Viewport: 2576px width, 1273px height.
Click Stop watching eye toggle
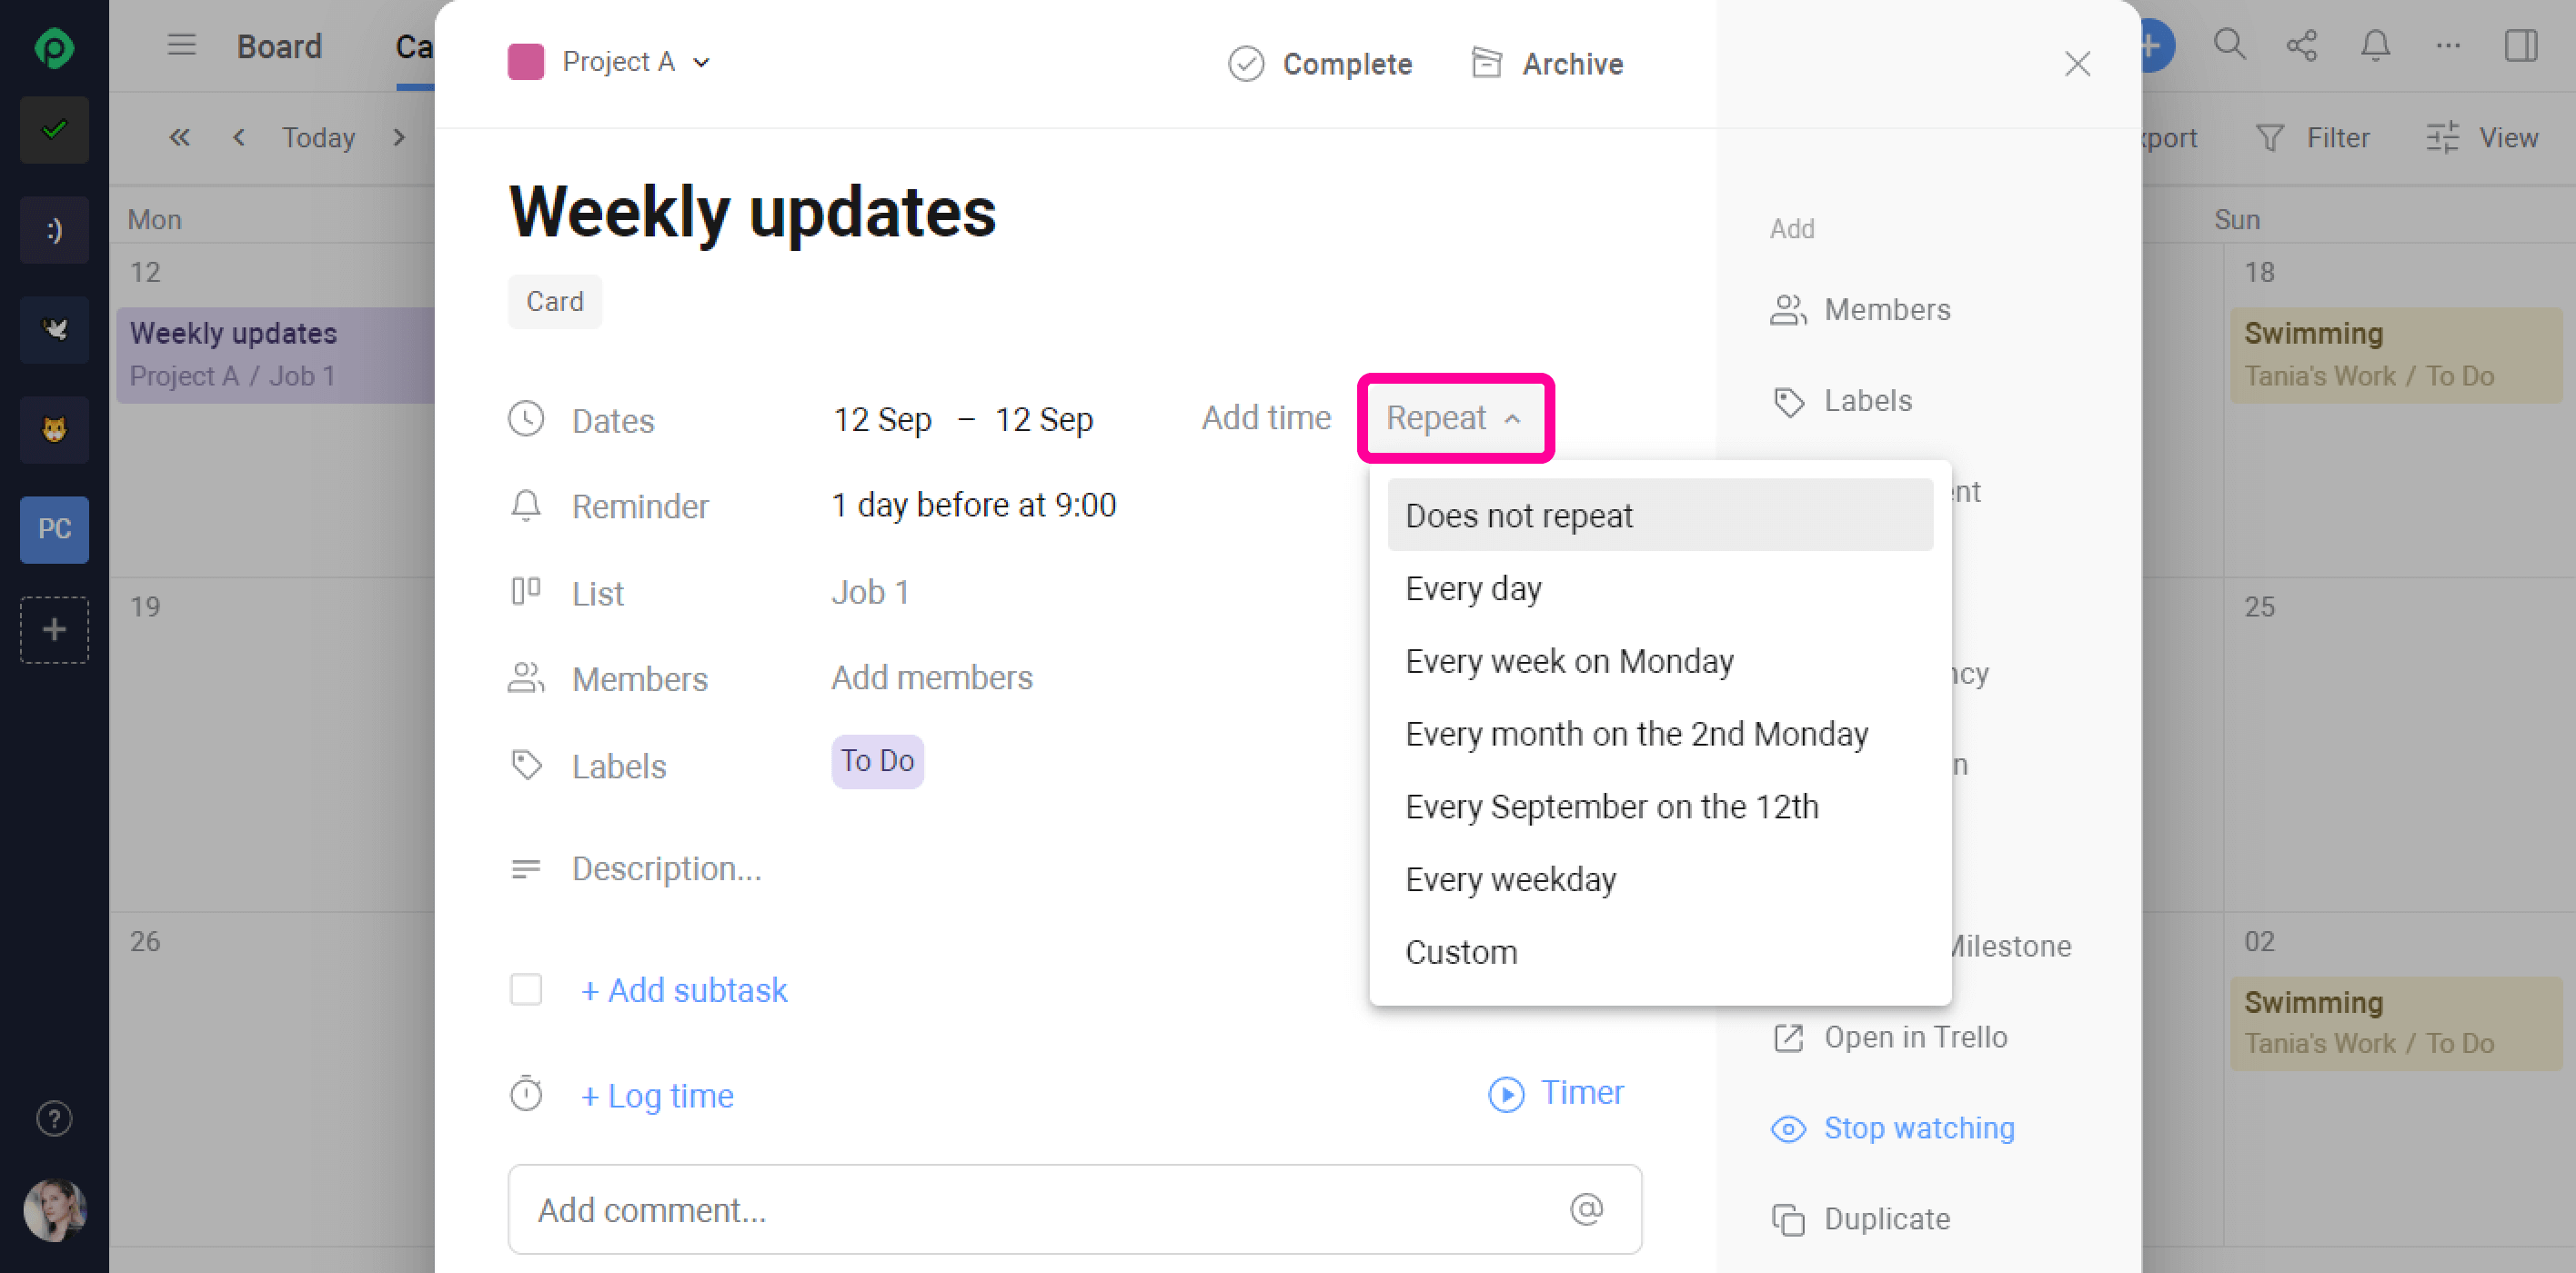1893,1128
